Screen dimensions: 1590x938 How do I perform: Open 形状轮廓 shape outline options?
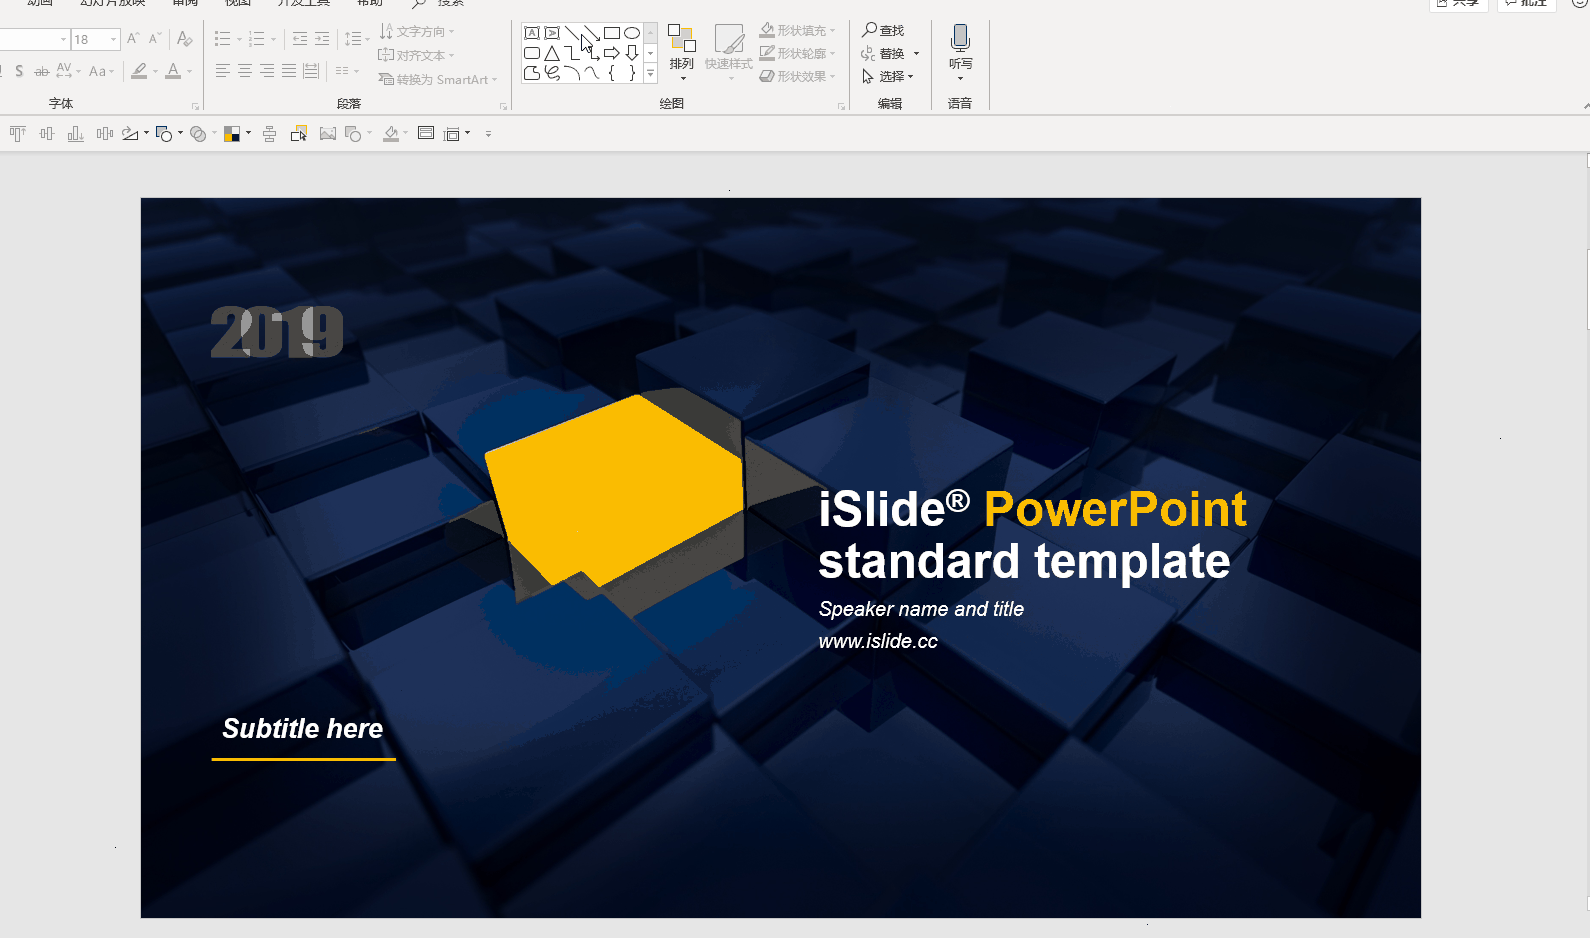tap(797, 54)
